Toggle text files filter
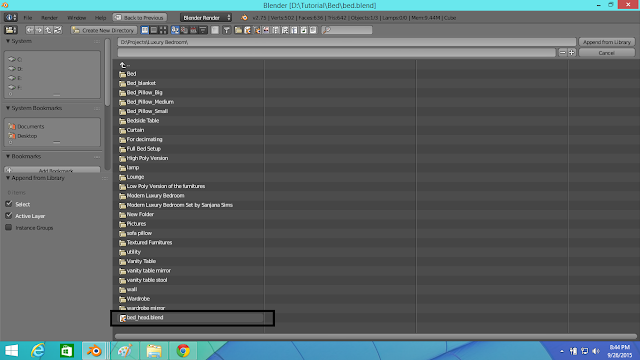 pos(313,30)
